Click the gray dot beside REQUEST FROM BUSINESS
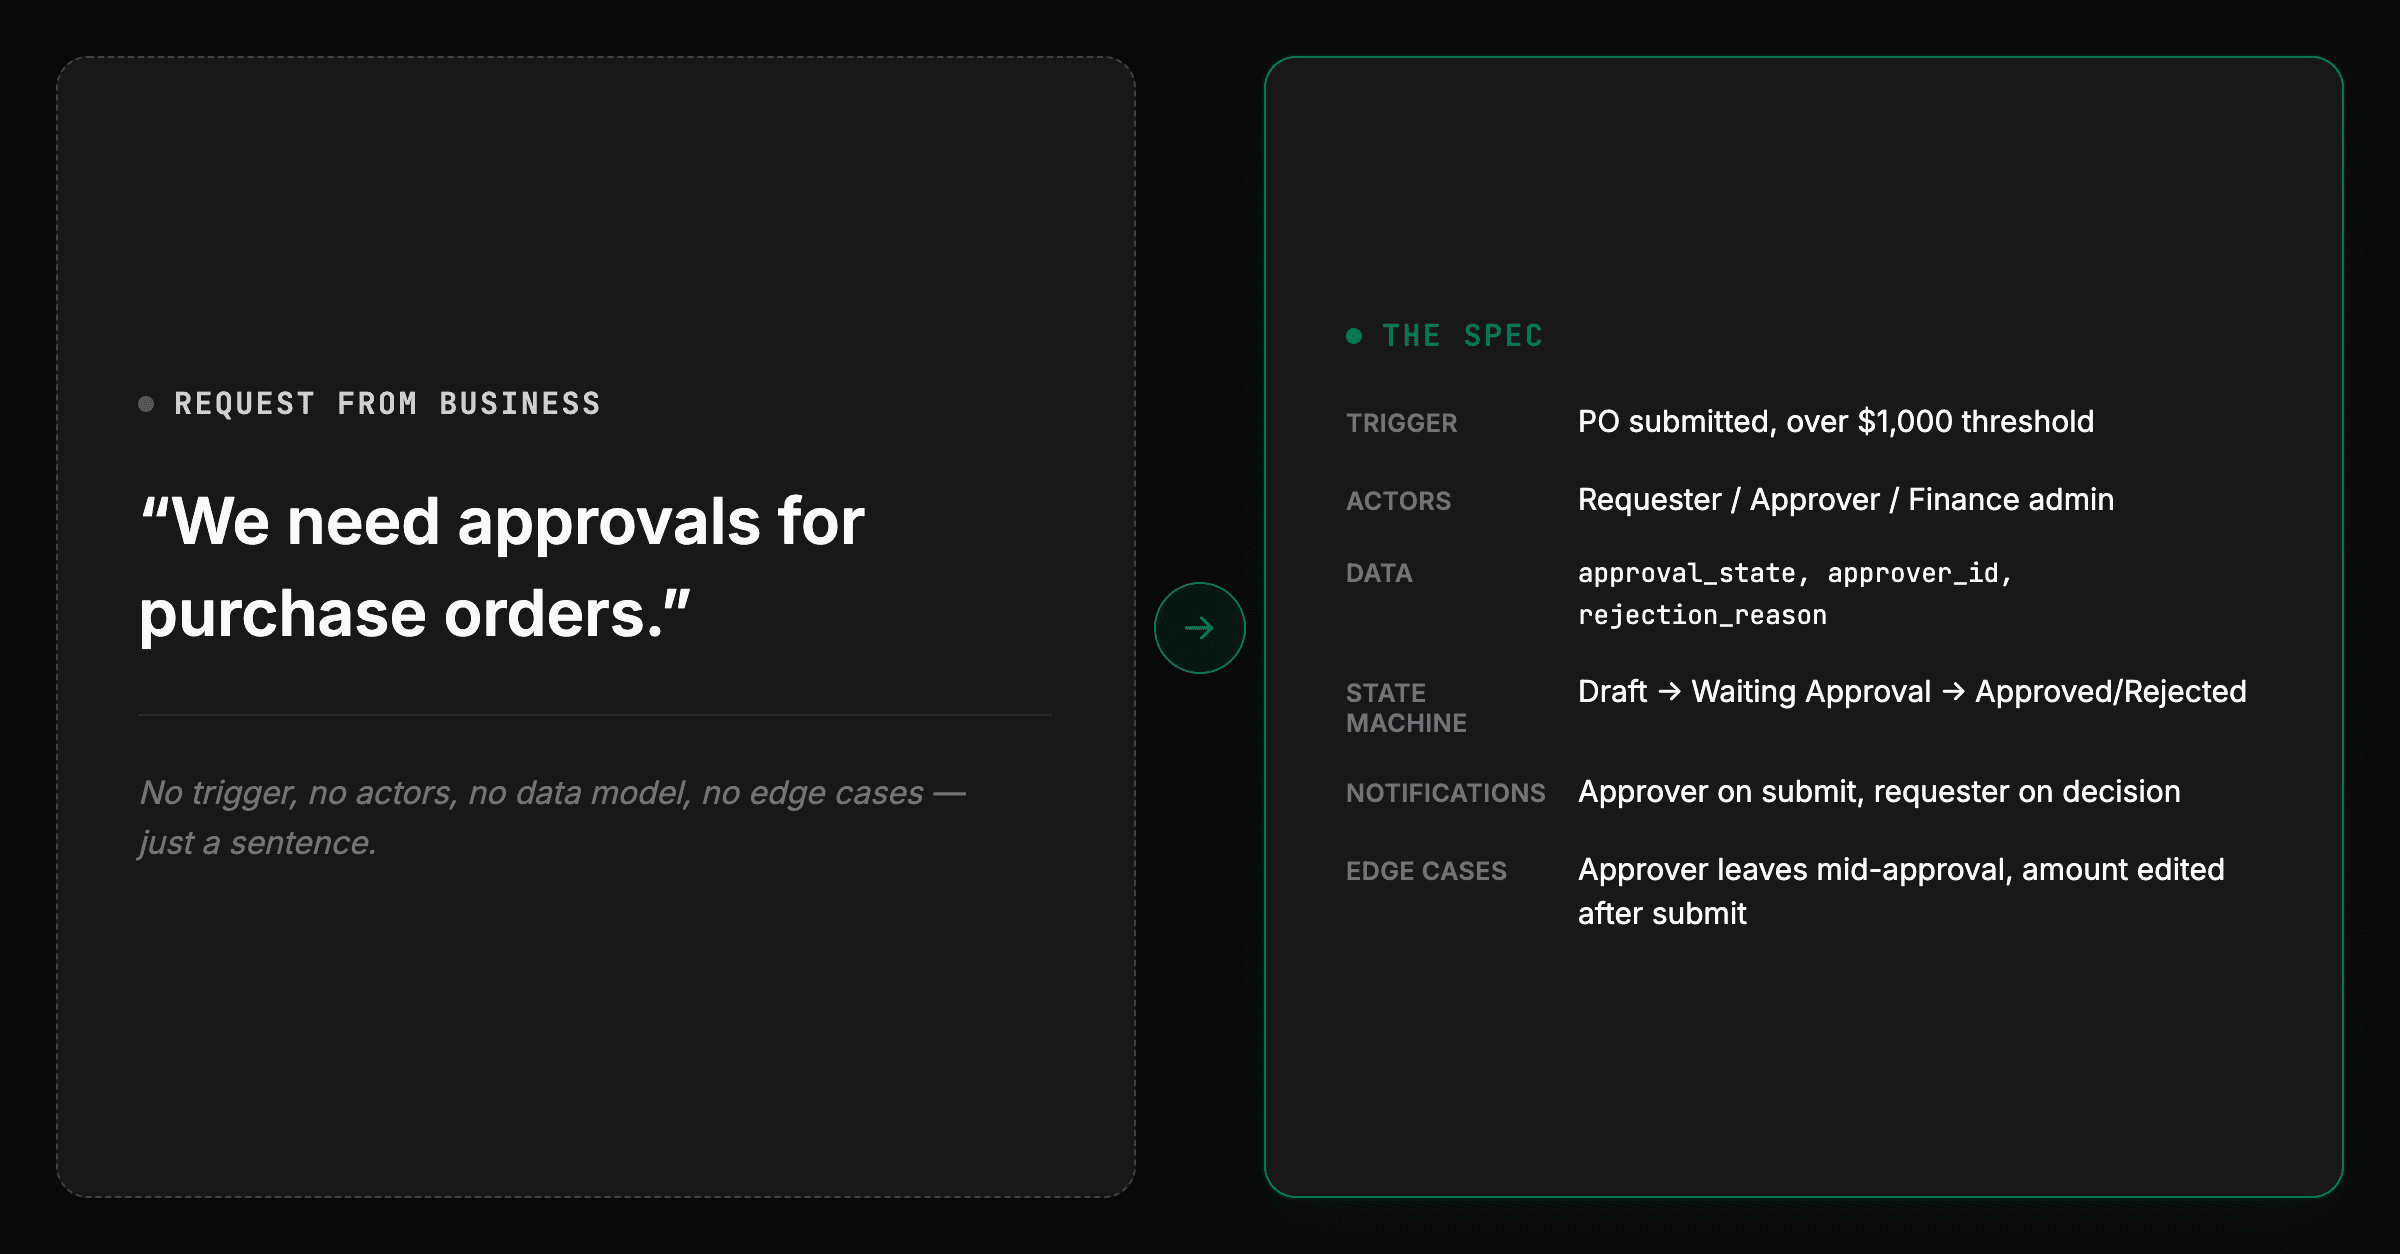2400x1254 pixels. [x=146, y=404]
